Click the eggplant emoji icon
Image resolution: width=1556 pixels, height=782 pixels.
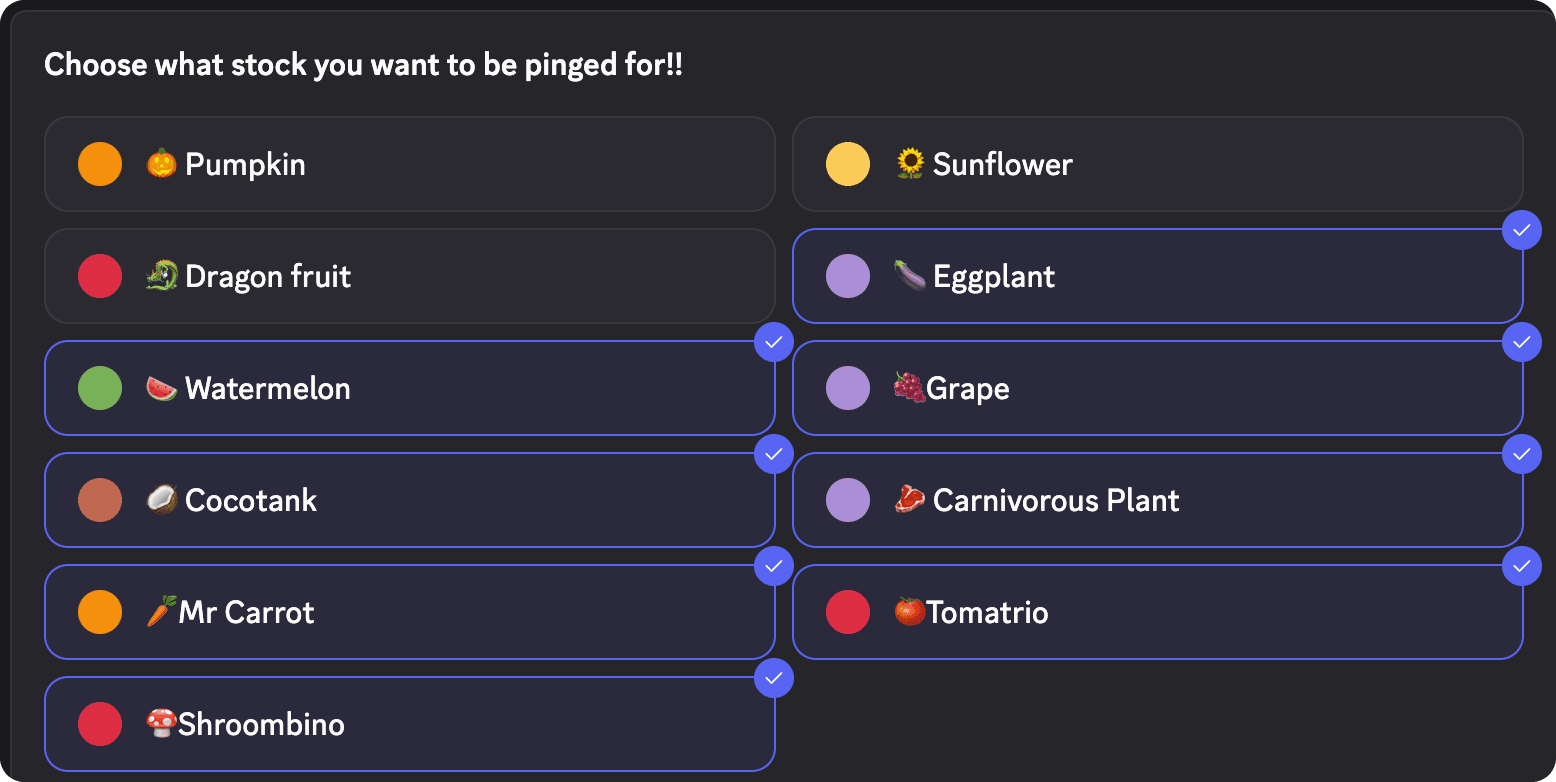910,276
